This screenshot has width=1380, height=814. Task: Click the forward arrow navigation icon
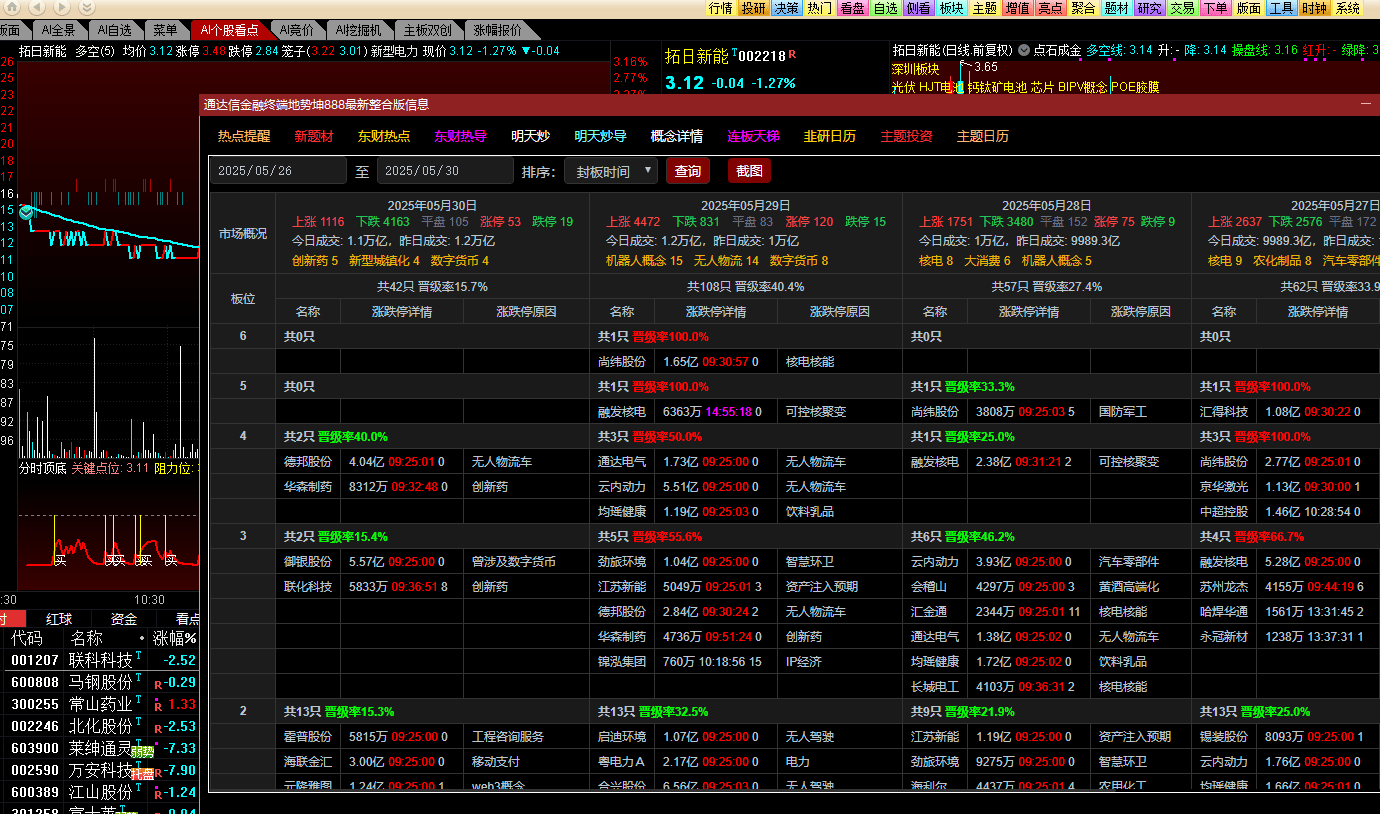click(x=60, y=8)
